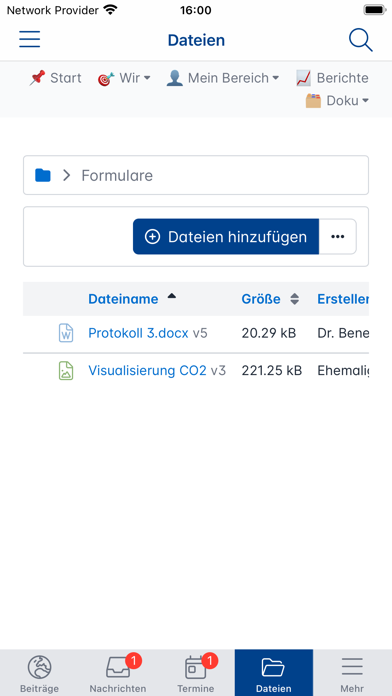
Task: Expand the Wir dropdown menu
Action: tap(124, 78)
